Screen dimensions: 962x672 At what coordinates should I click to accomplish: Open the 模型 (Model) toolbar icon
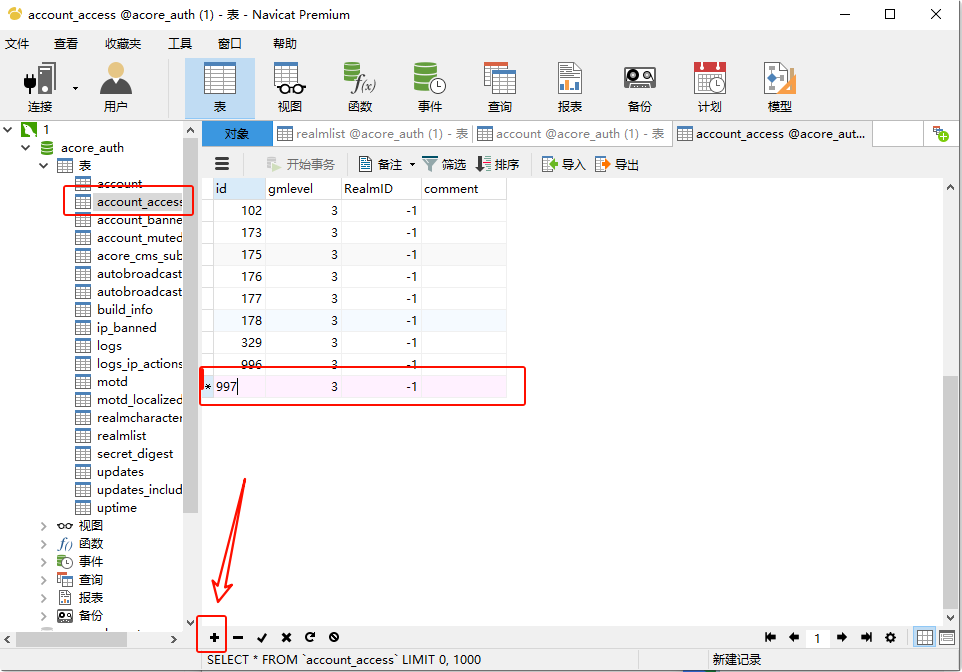[779, 87]
